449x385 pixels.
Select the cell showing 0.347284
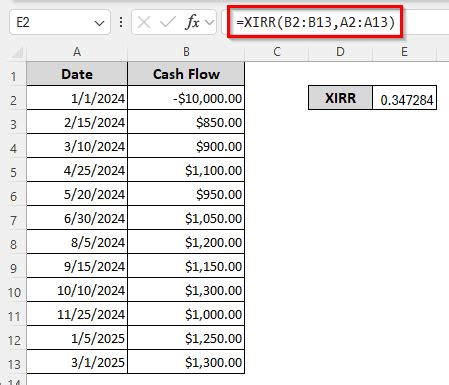click(404, 98)
